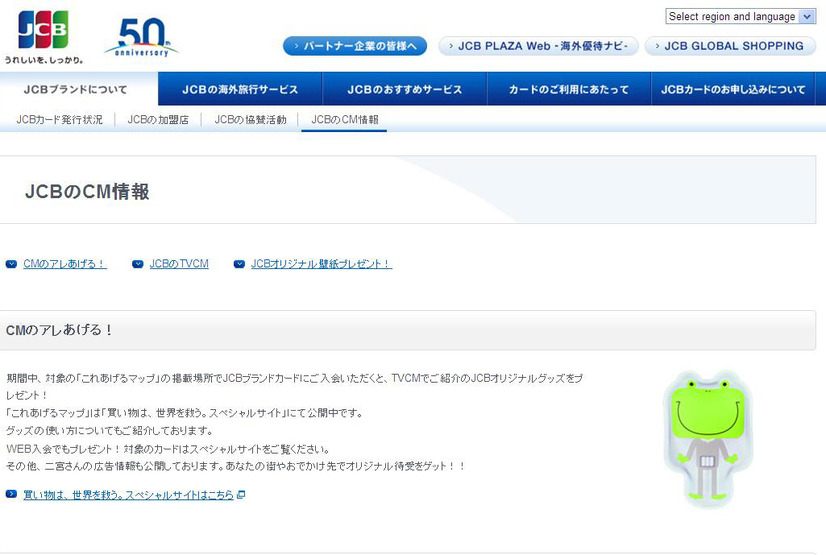Click arrow icon before 買い物は、世界を救う link
Screen dimensions: 826x555
tap(11, 494)
